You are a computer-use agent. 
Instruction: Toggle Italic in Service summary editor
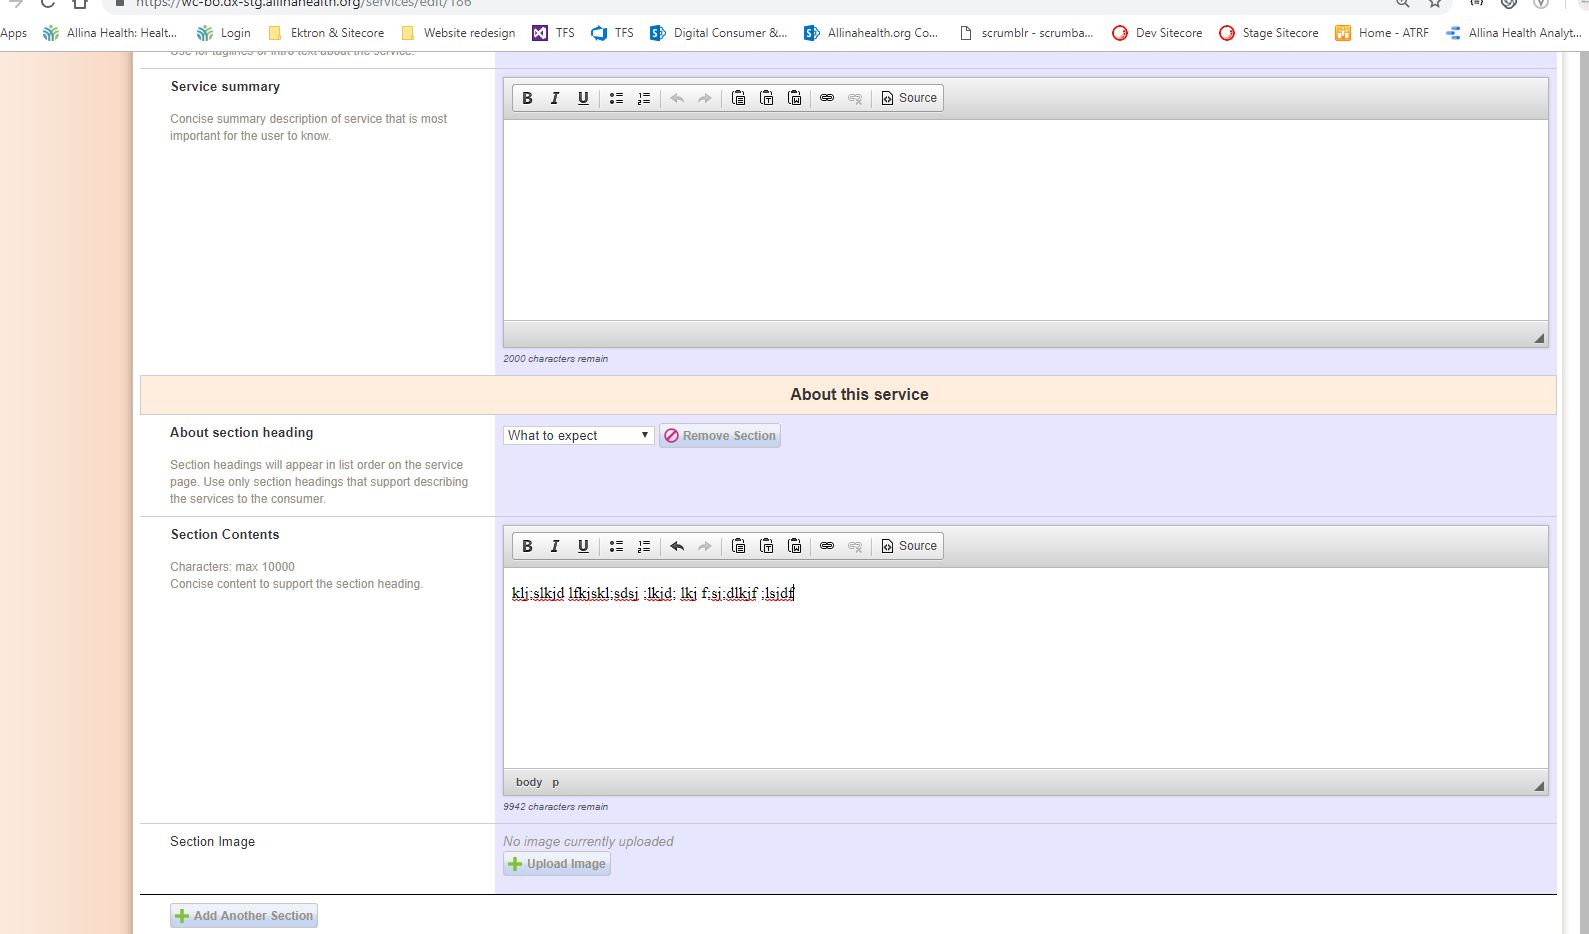(x=555, y=98)
